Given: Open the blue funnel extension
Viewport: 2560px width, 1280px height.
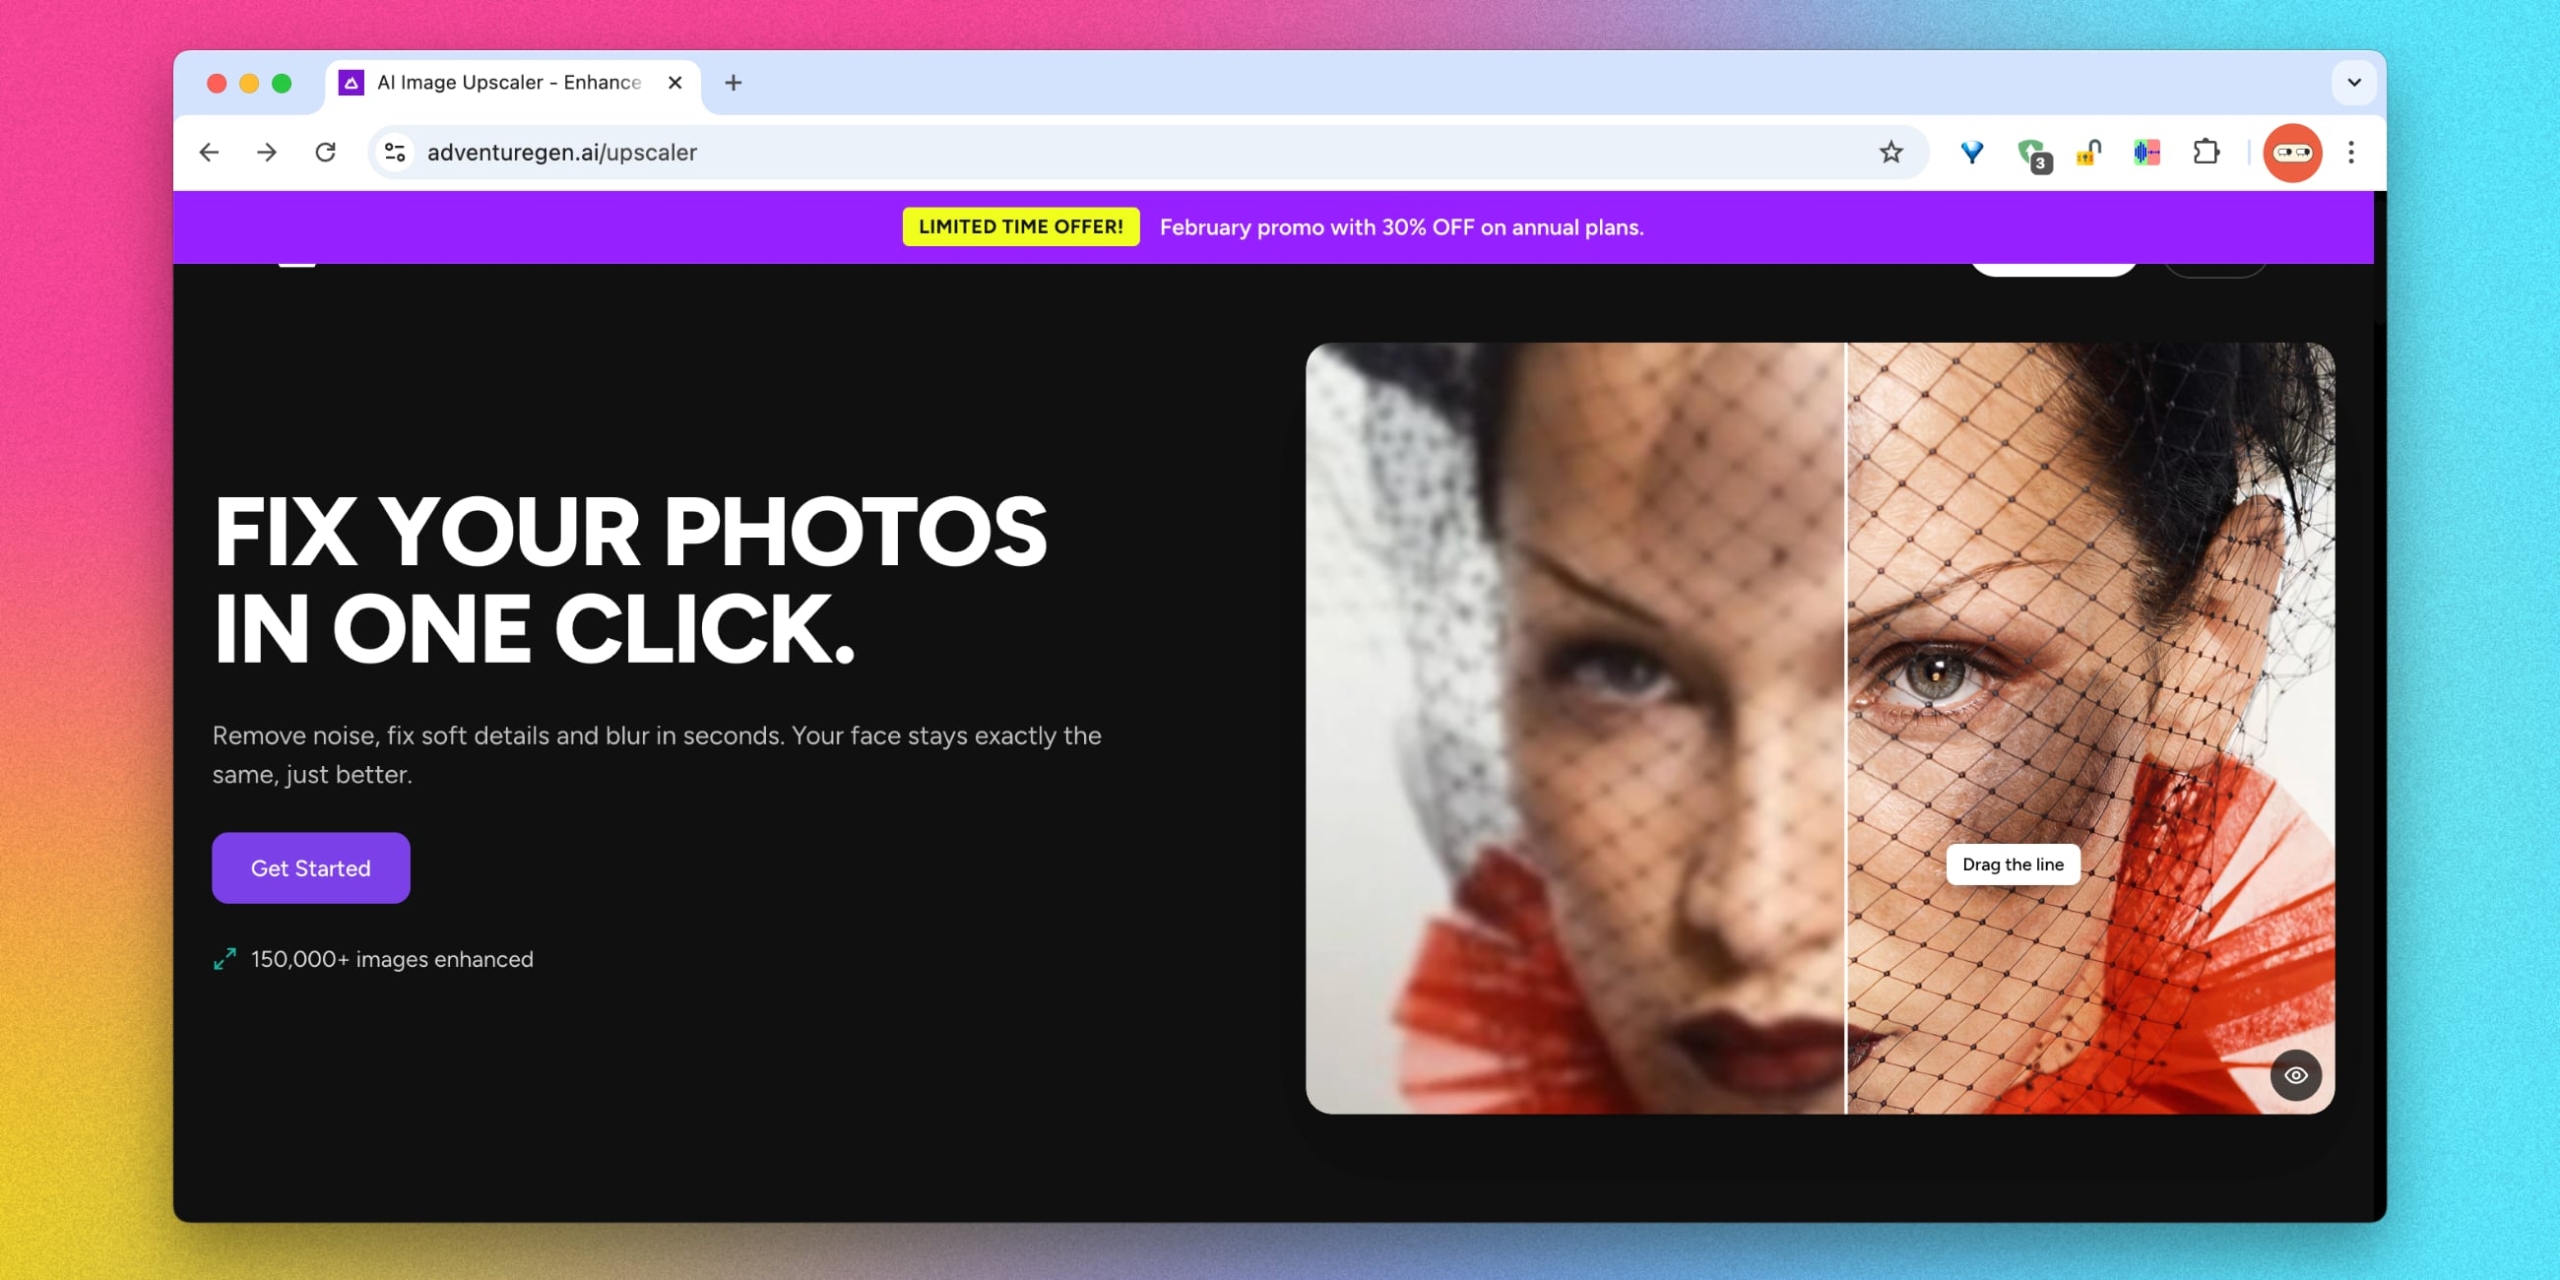Looking at the screenshot, I should [1971, 152].
